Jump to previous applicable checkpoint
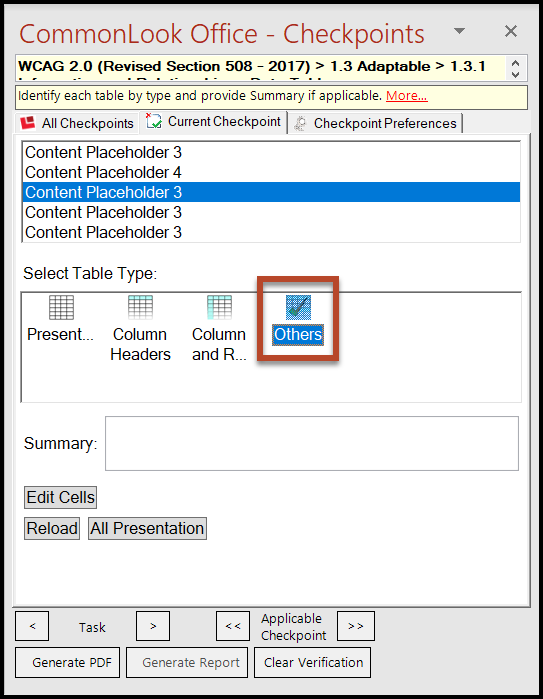The image size is (543, 699). tap(233, 626)
